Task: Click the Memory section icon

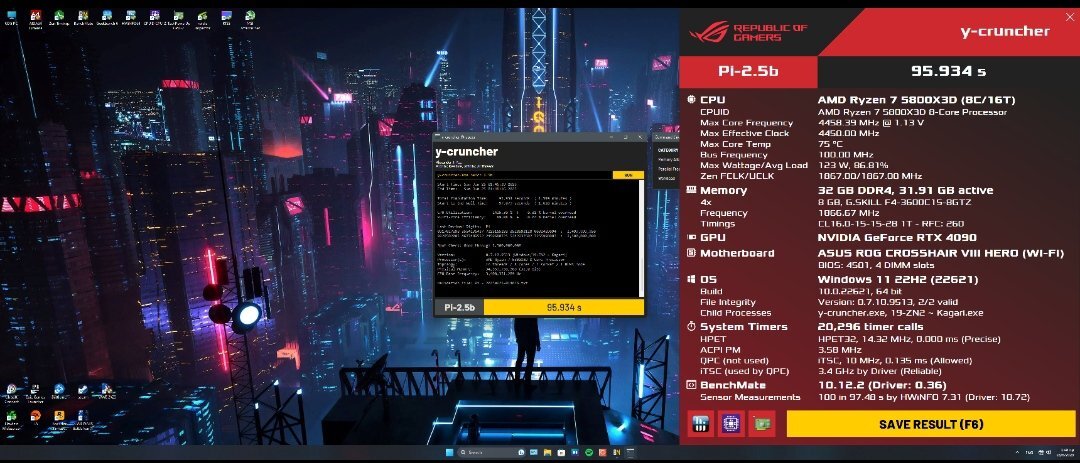Action: [692, 190]
